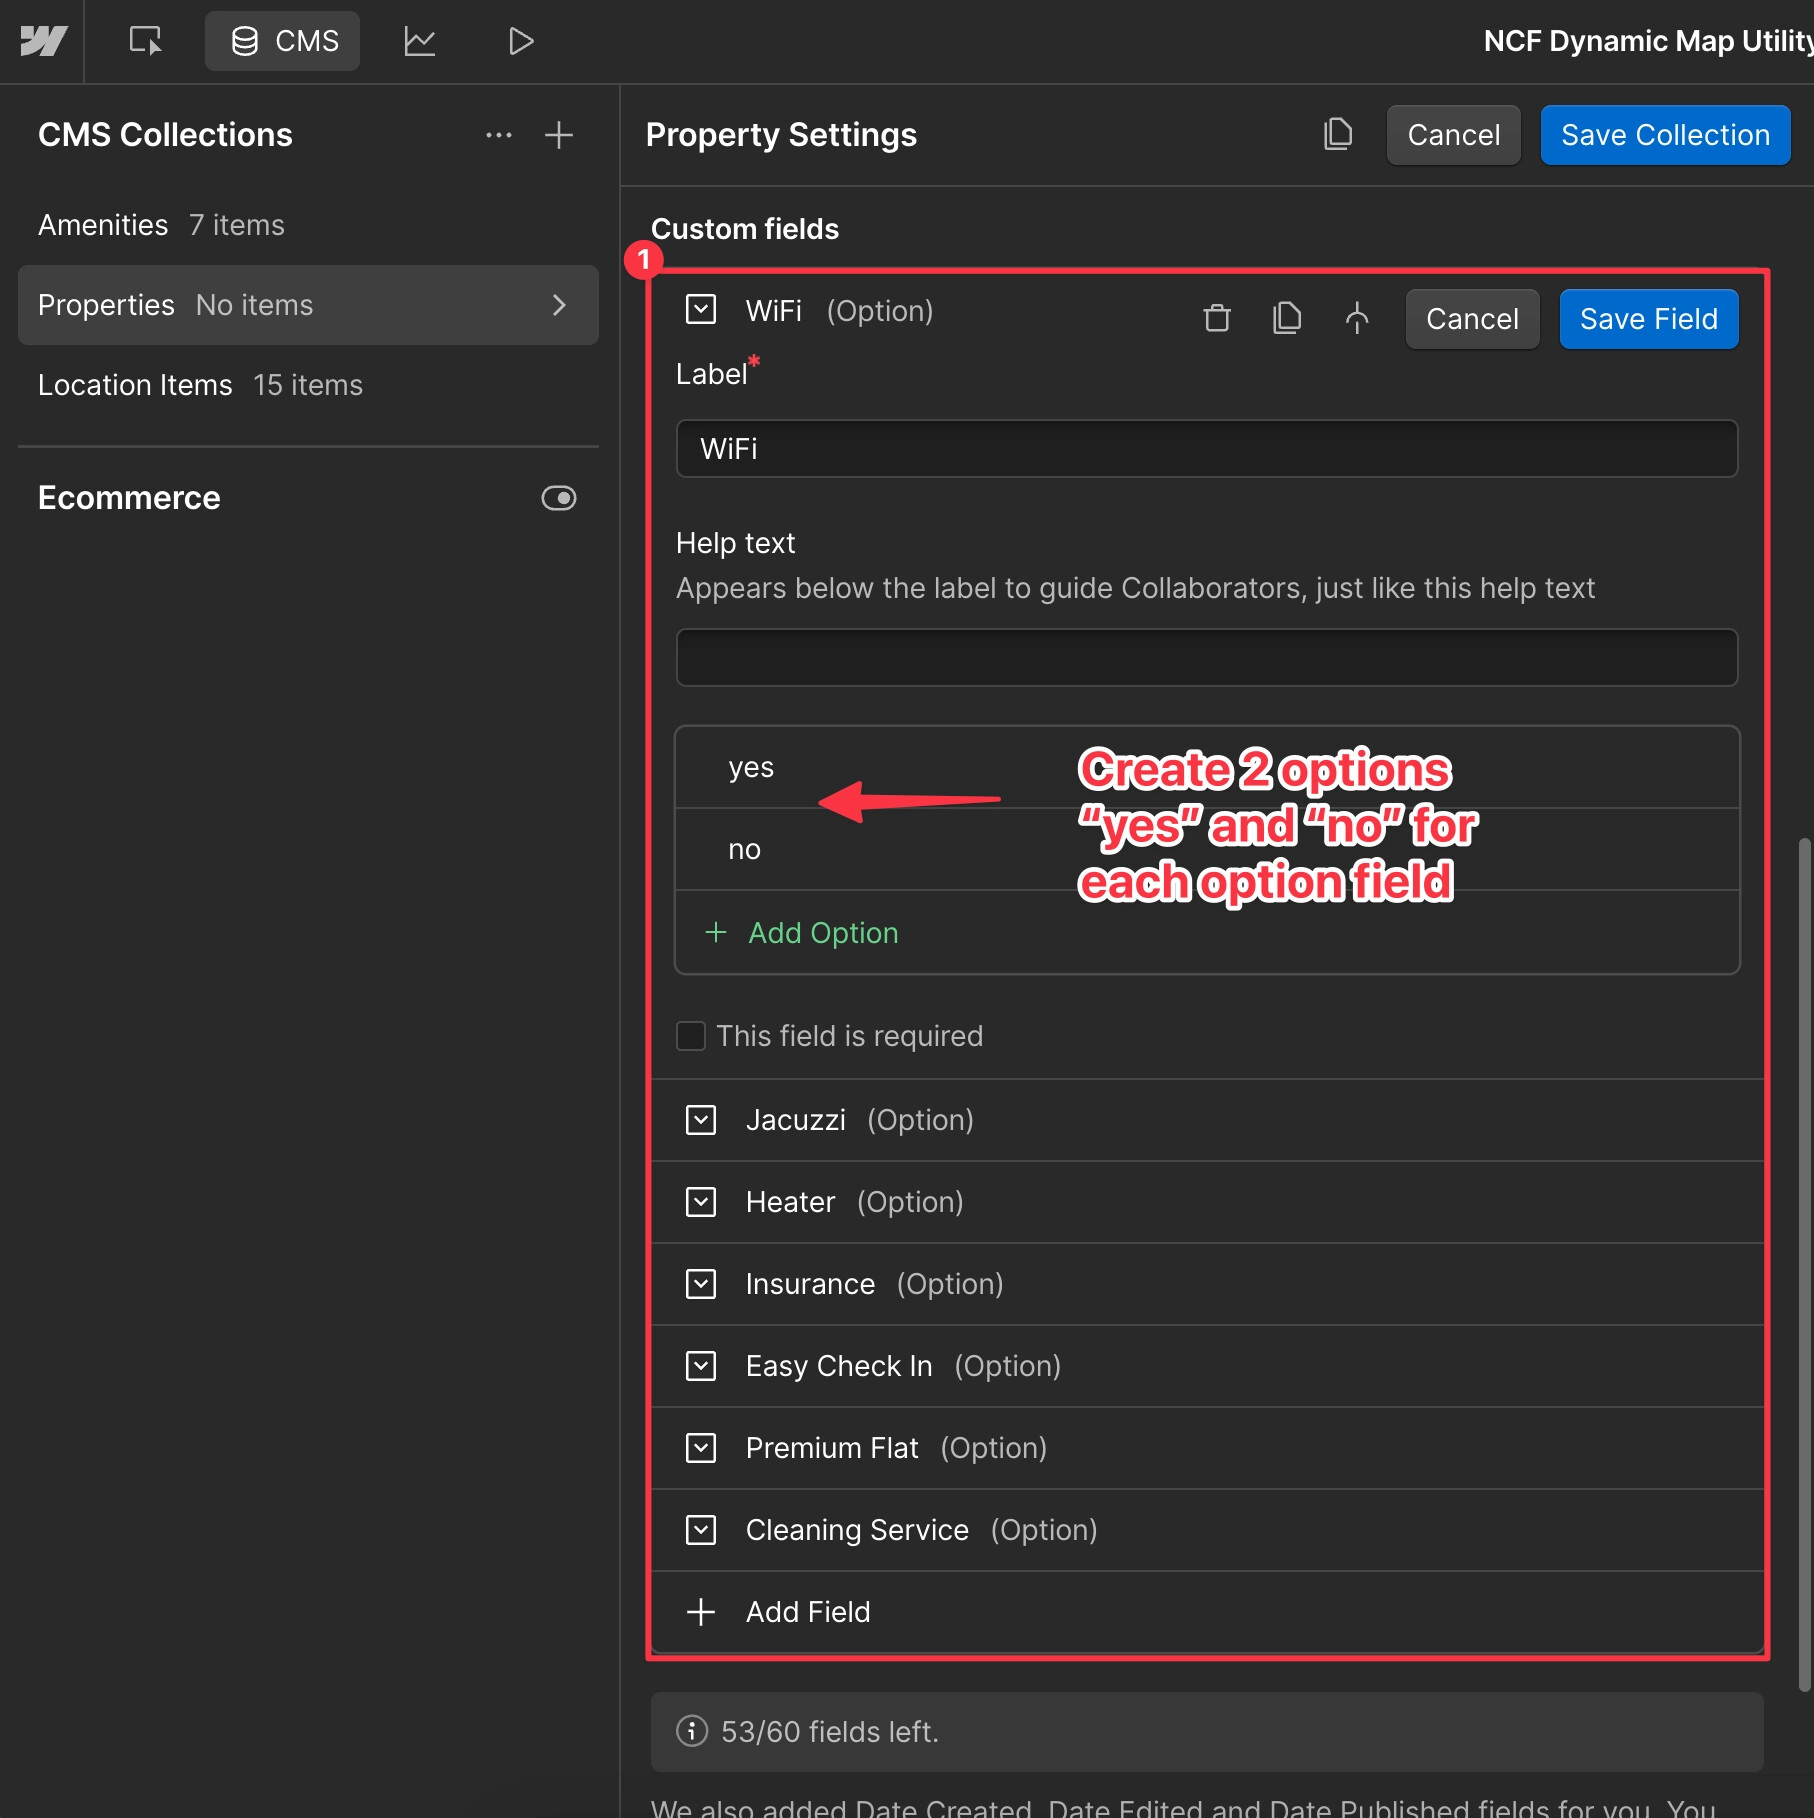
Task: Click Add Option link
Action: pos(802,933)
